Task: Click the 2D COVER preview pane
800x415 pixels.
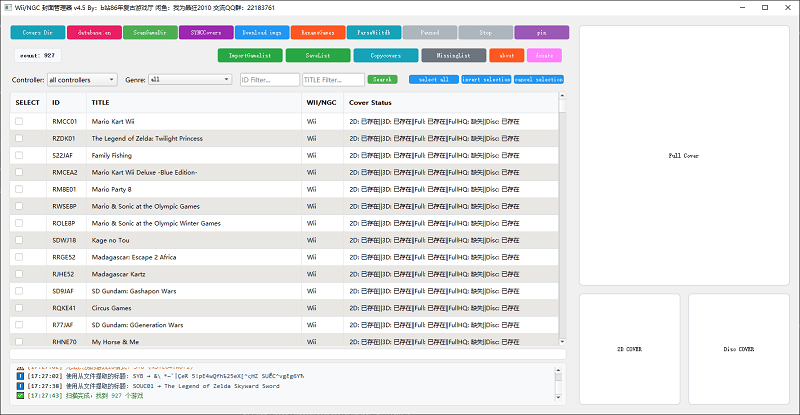Action: (x=630, y=349)
